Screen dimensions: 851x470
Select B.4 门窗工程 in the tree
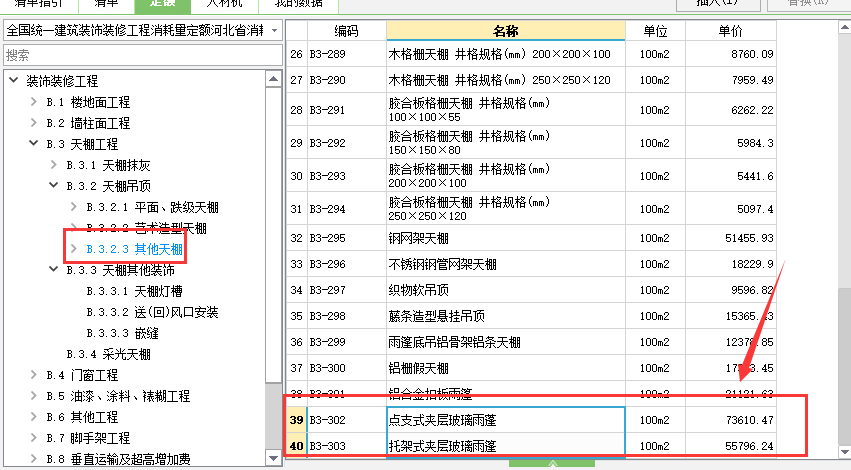point(82,376)
